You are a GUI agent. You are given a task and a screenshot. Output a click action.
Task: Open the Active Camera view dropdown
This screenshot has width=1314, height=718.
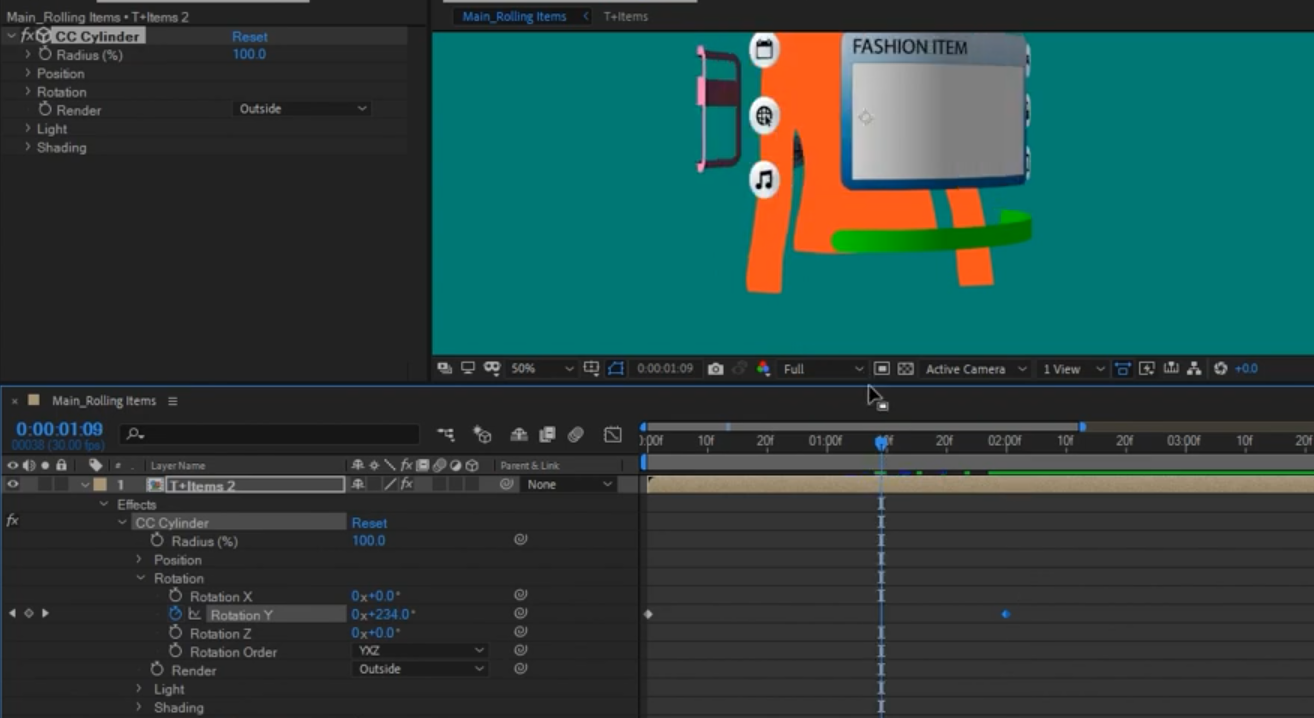(975, 369)
